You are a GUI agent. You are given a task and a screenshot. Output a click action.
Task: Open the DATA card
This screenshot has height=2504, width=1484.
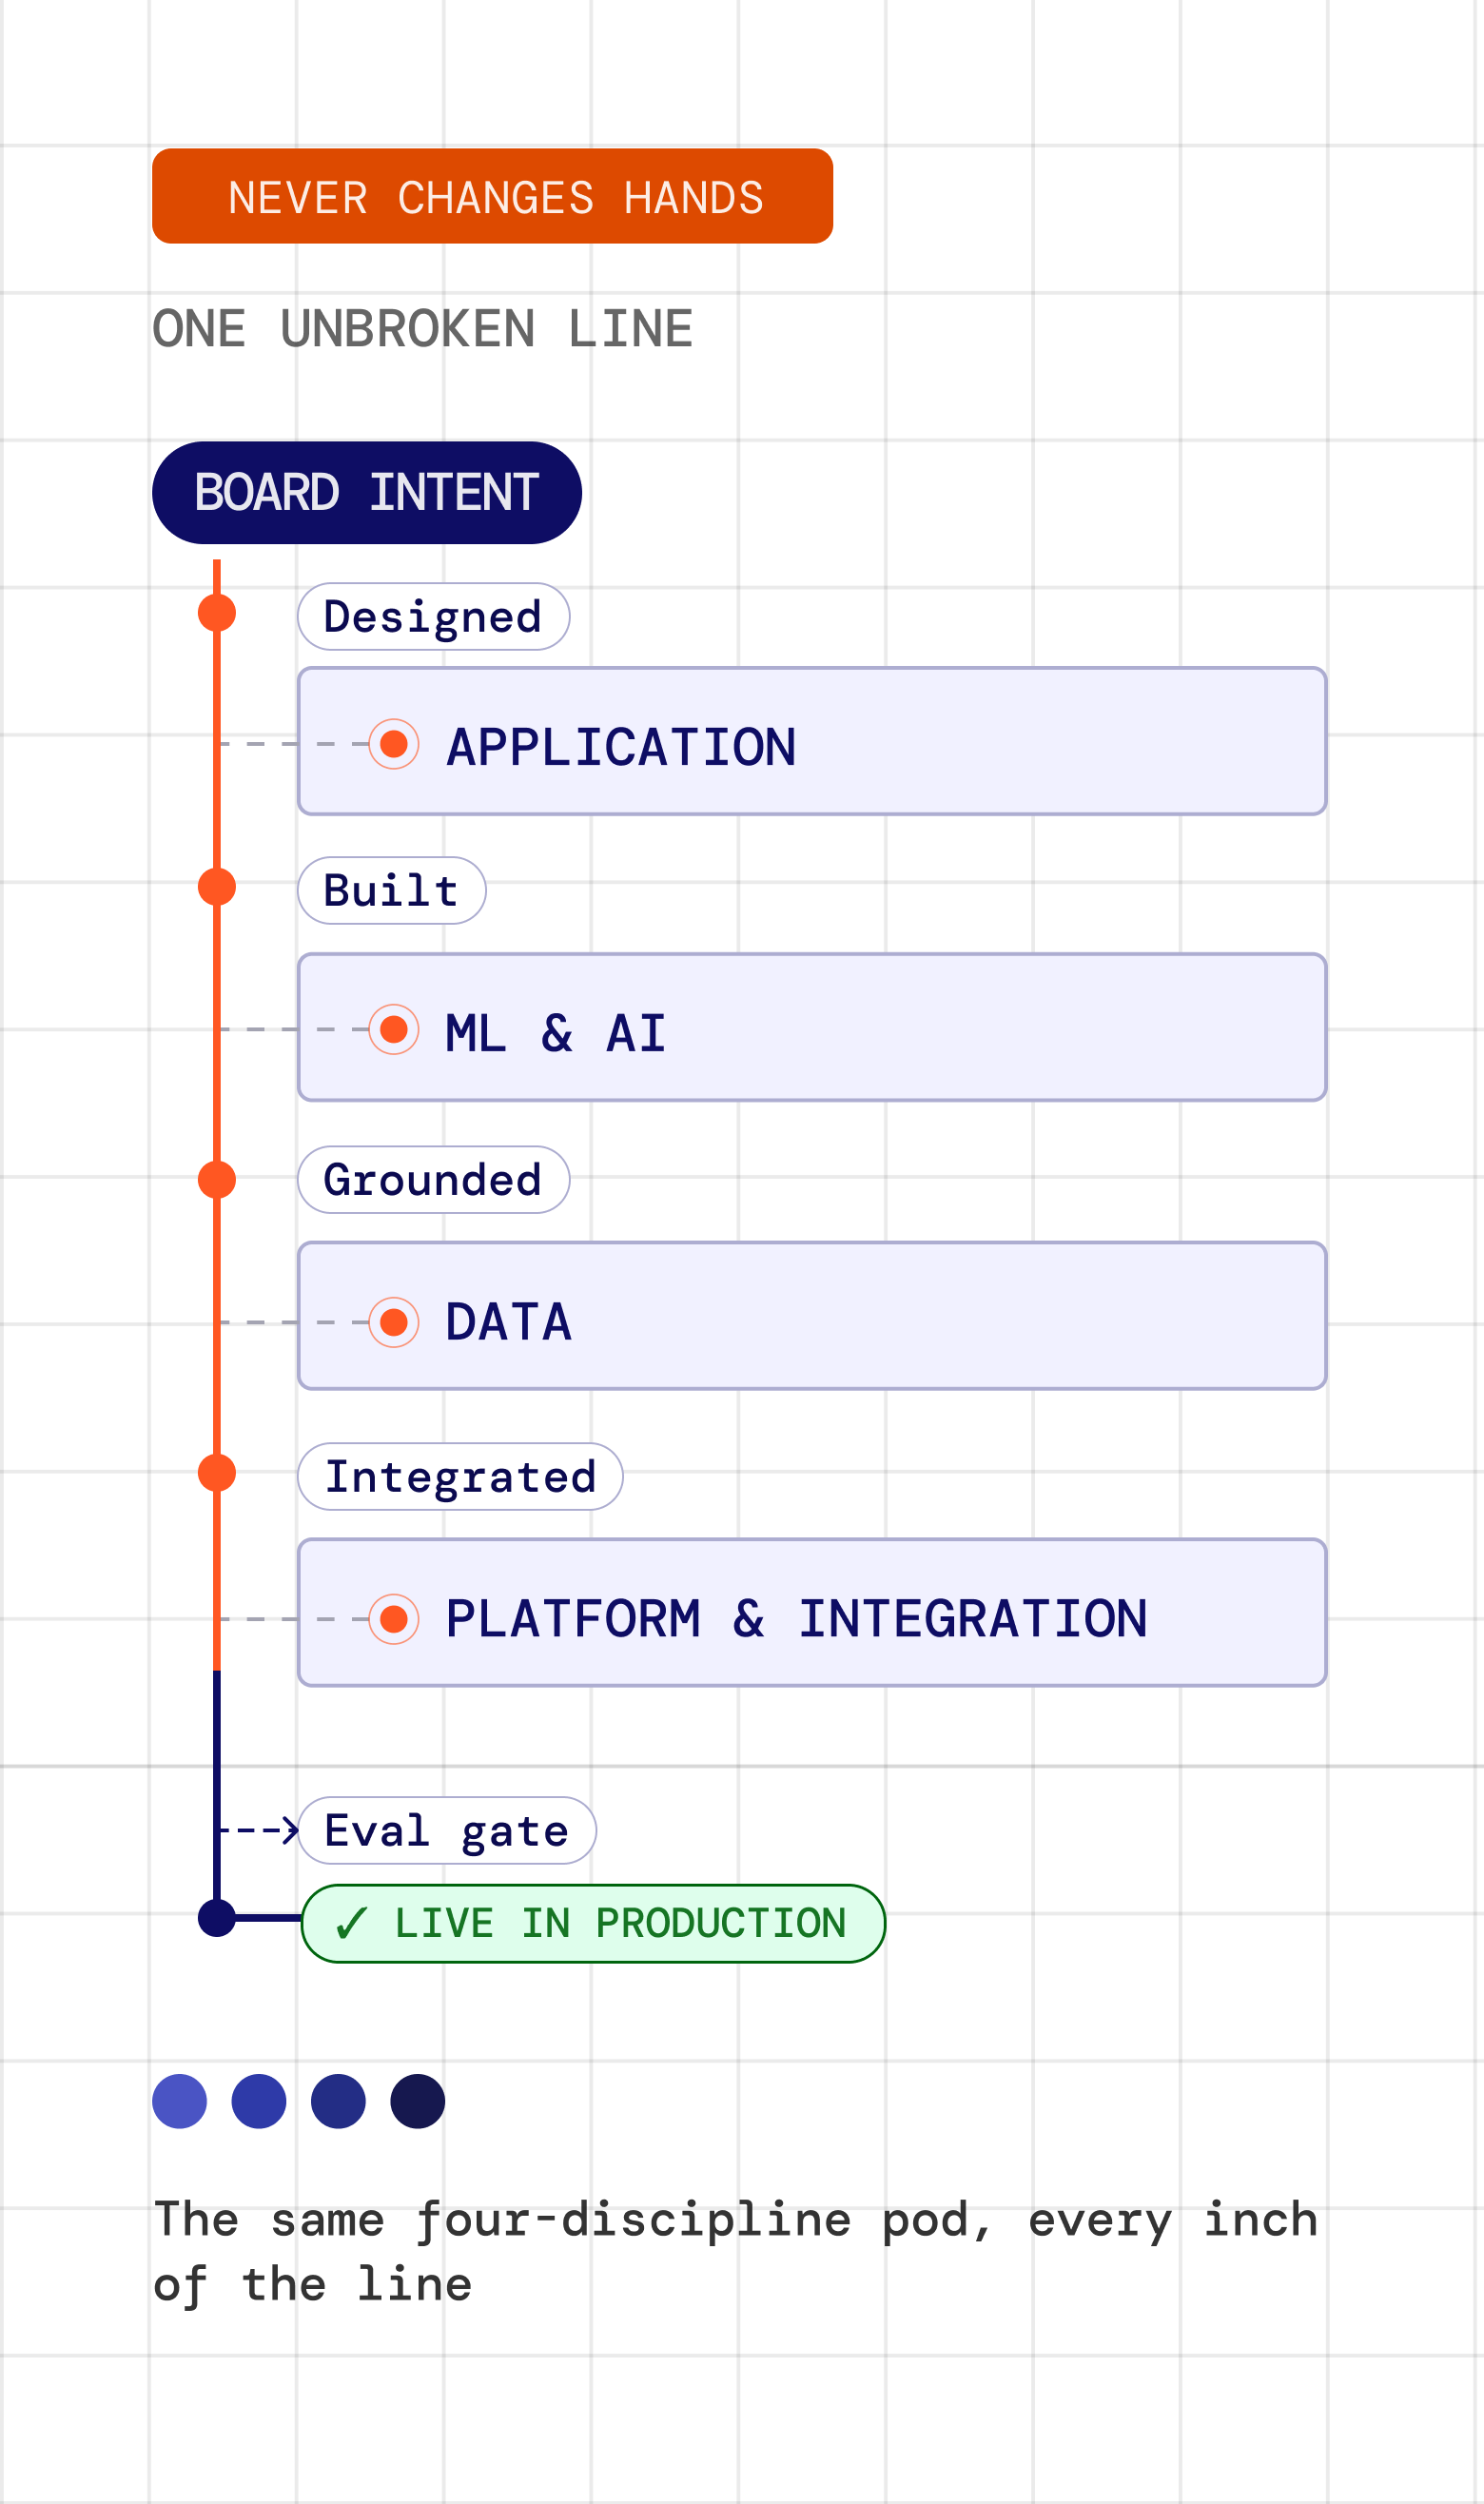(812, 1315)
